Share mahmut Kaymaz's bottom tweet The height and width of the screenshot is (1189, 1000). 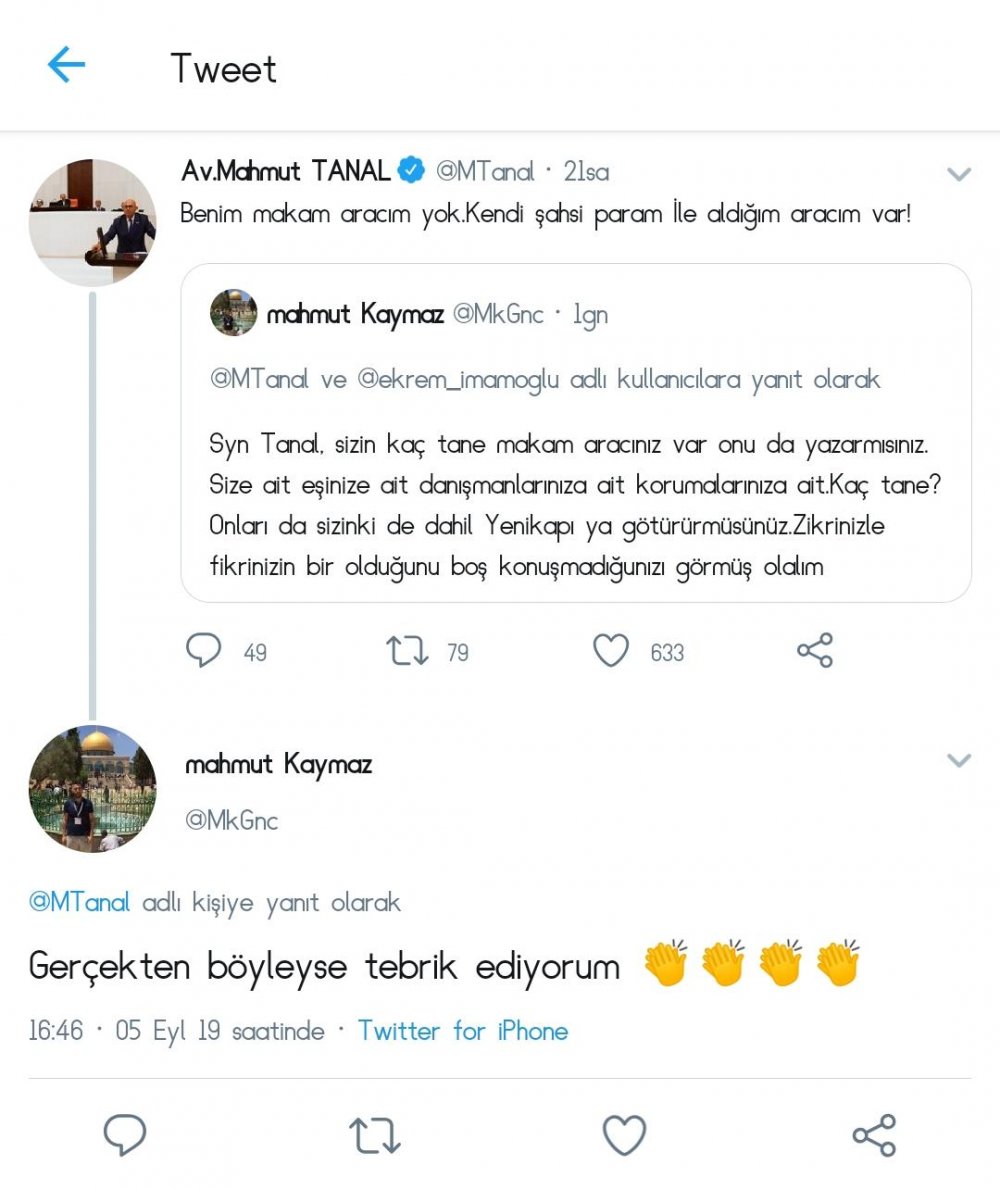874,1135
